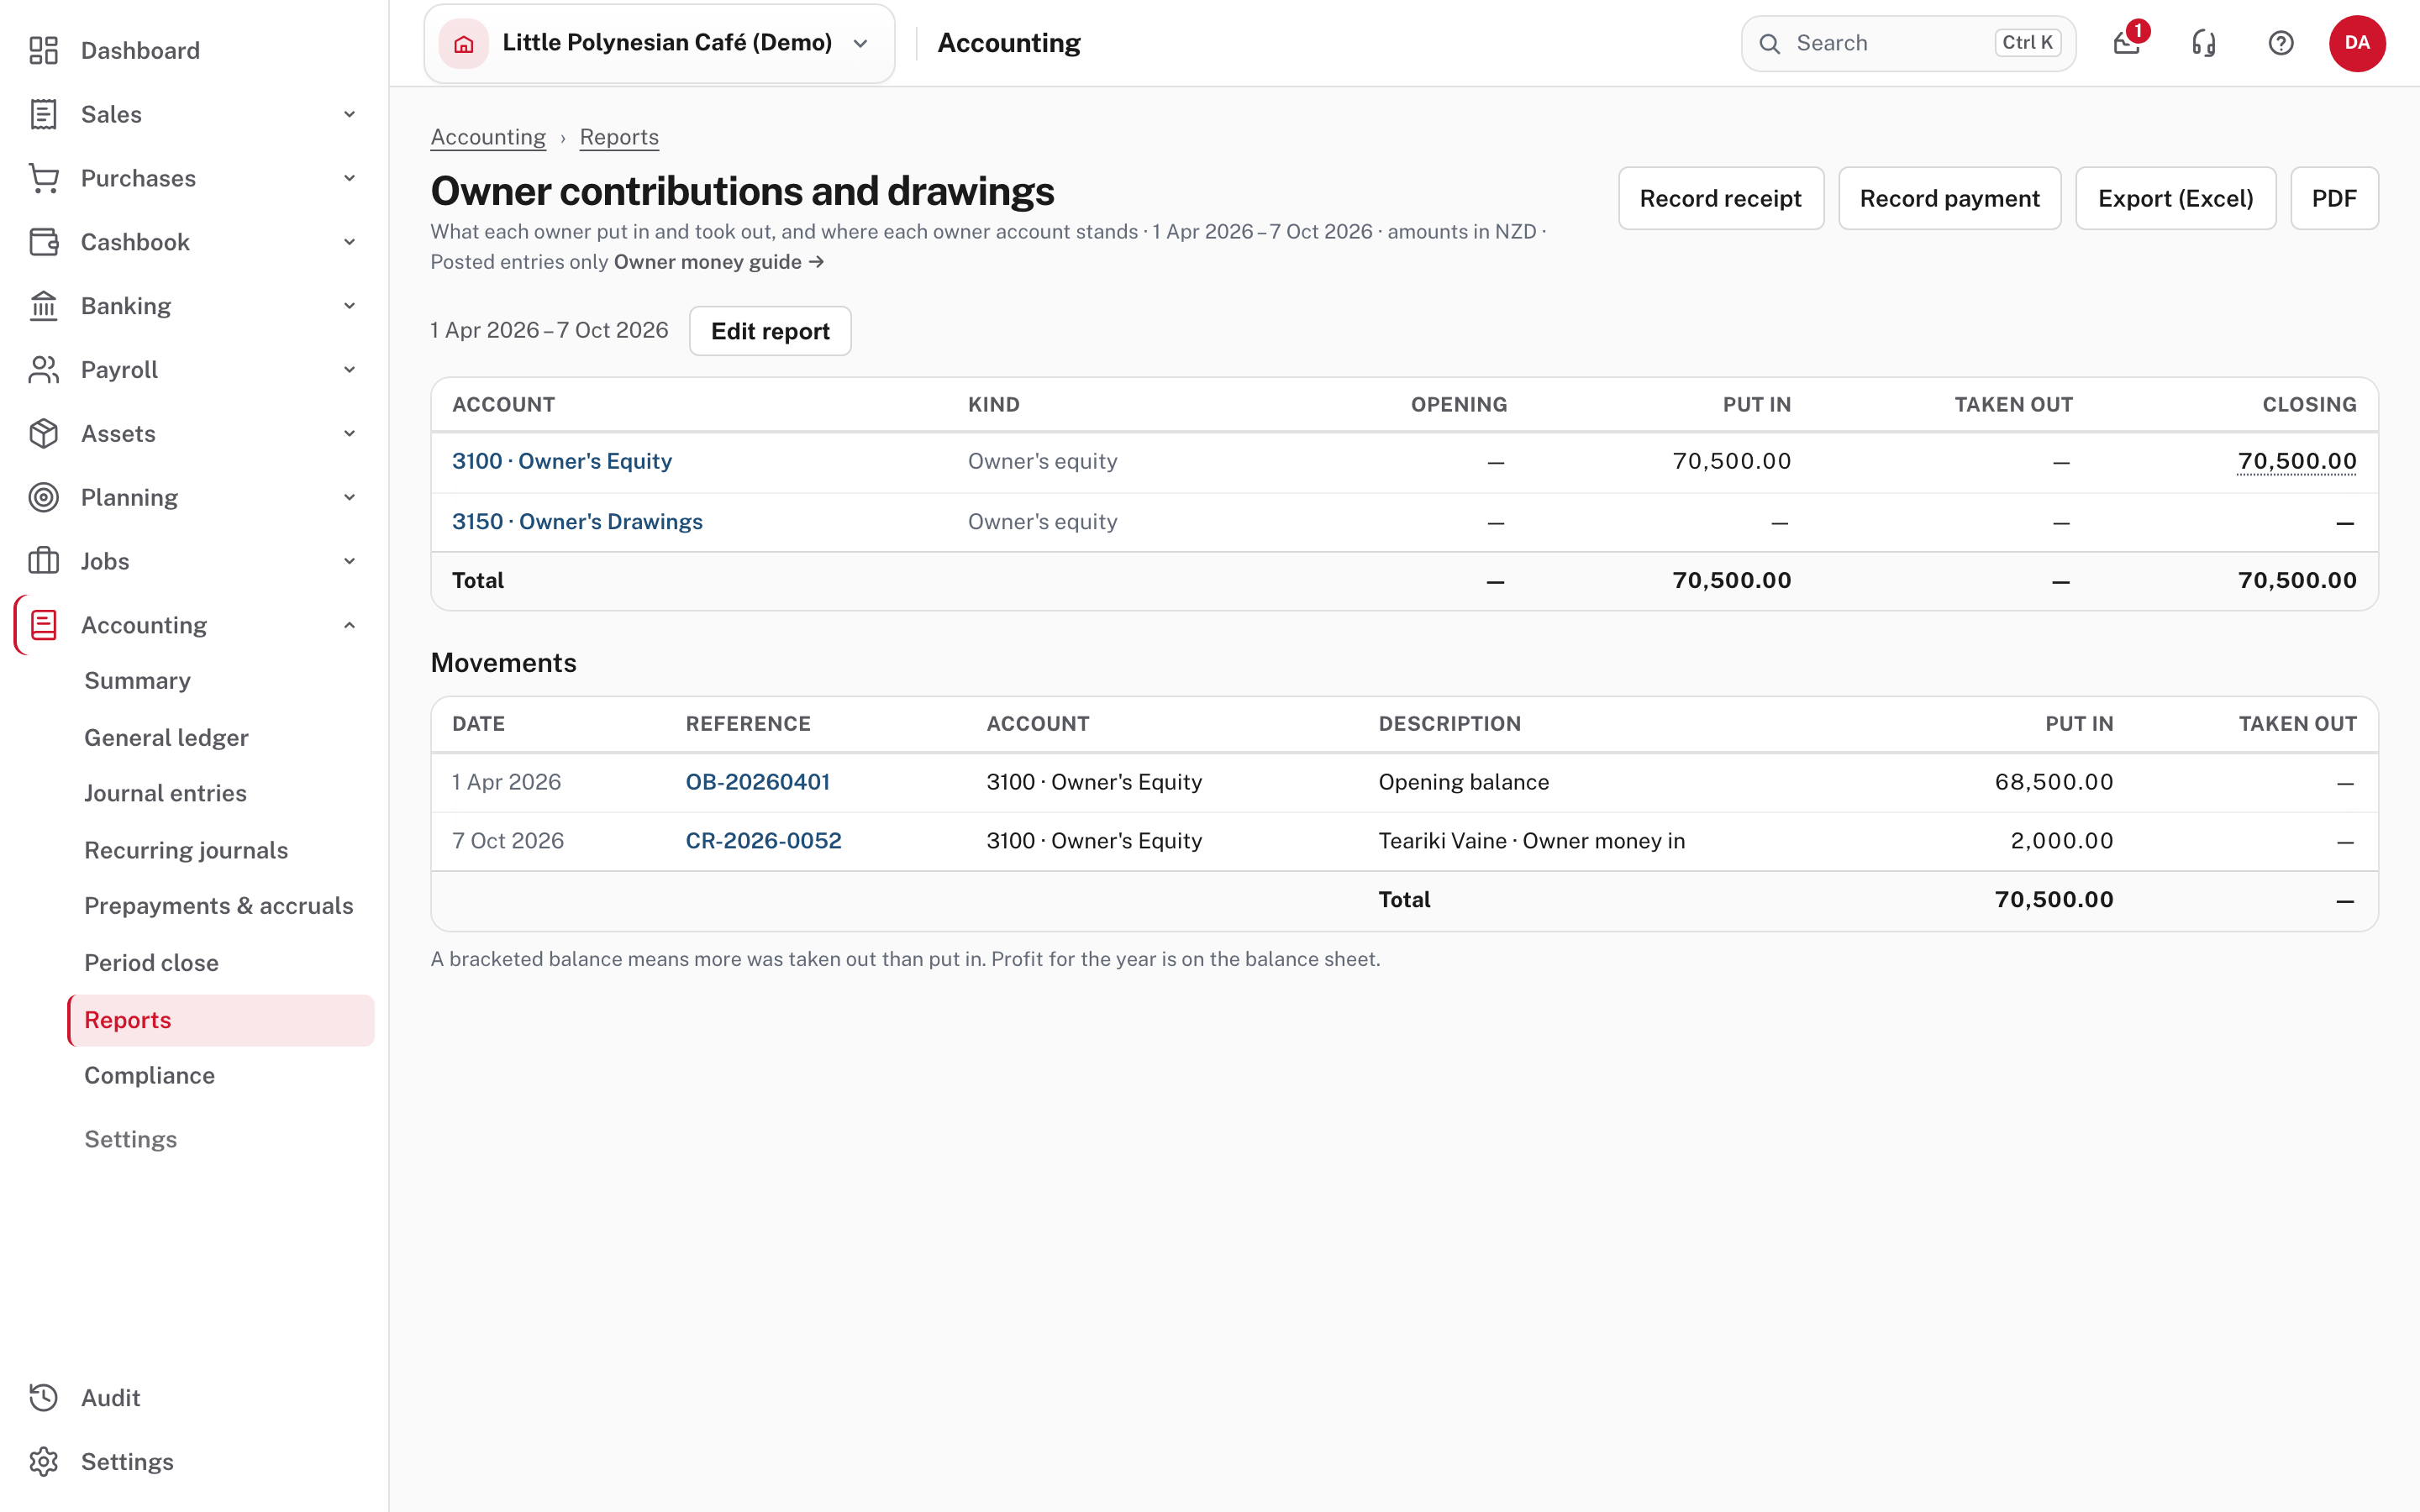This screenshot has width=2420, height=1512.
Task: Click the 2,000.00 put in amount
Action: (2062, 841)
